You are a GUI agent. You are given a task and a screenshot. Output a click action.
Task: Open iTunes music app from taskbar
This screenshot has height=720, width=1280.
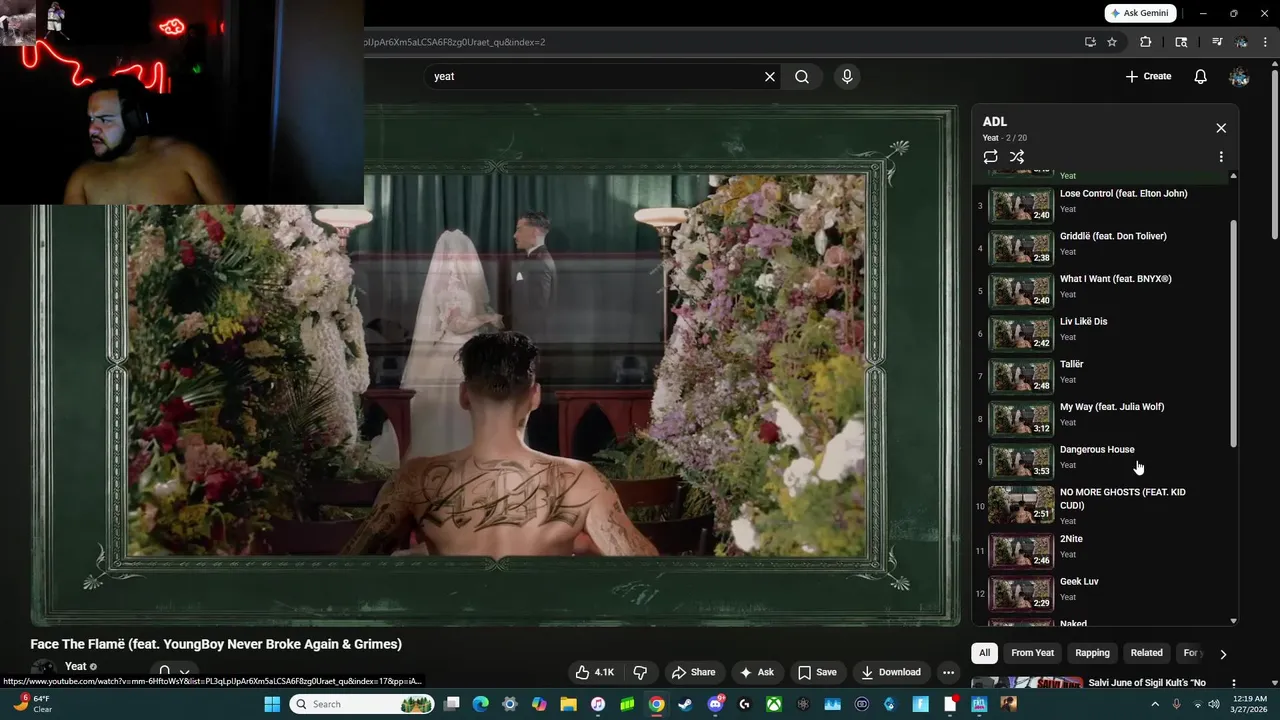pyautogui.click(x=597, y=704)
